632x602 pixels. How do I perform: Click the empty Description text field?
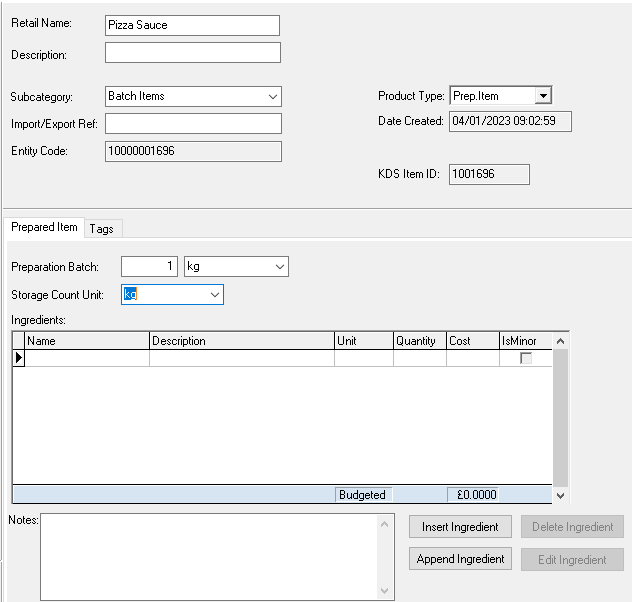[192, 53]
